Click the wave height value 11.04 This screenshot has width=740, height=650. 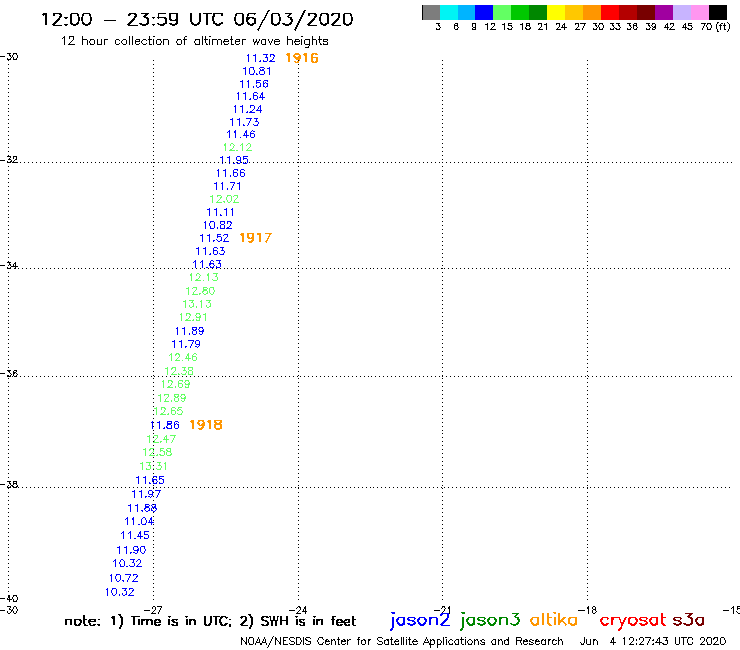pos(139,522)
